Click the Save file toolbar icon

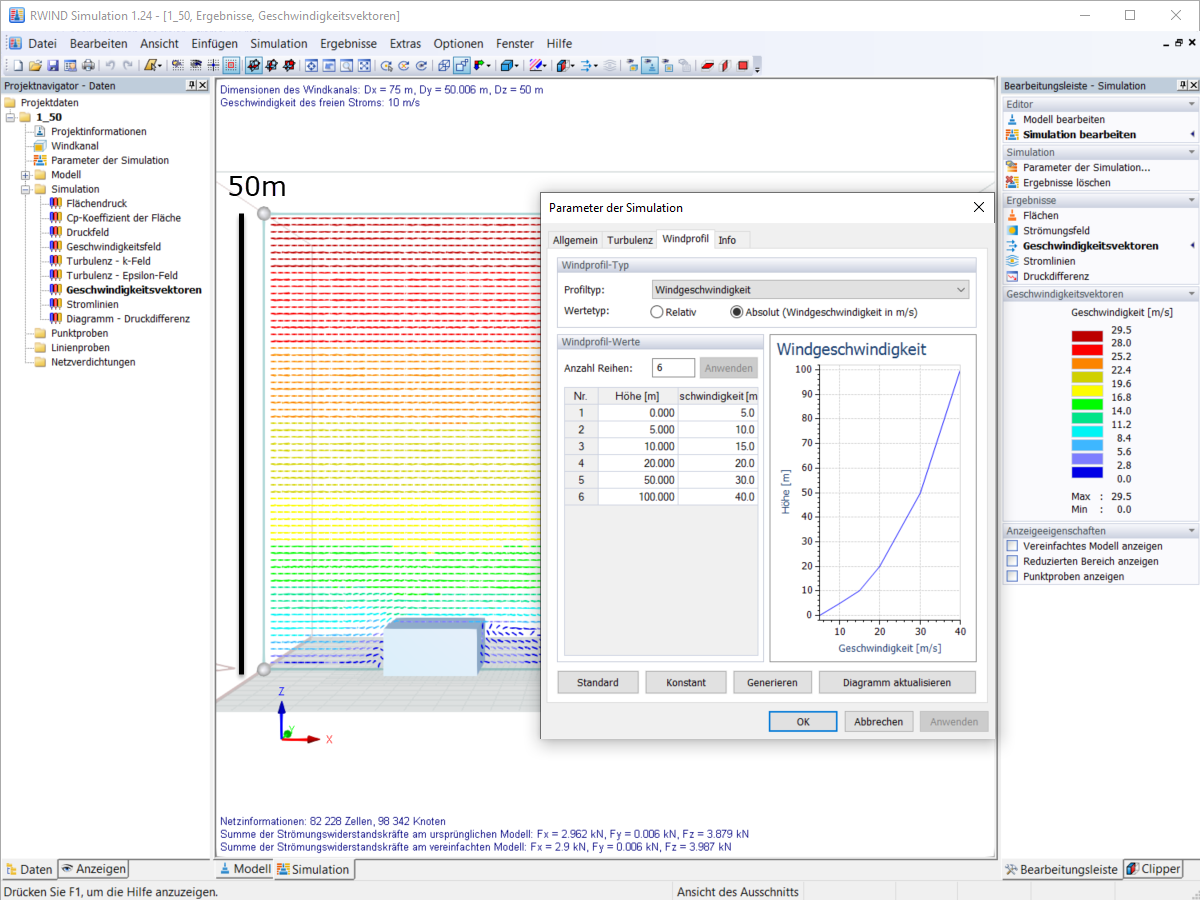click(x=53, y=66)
